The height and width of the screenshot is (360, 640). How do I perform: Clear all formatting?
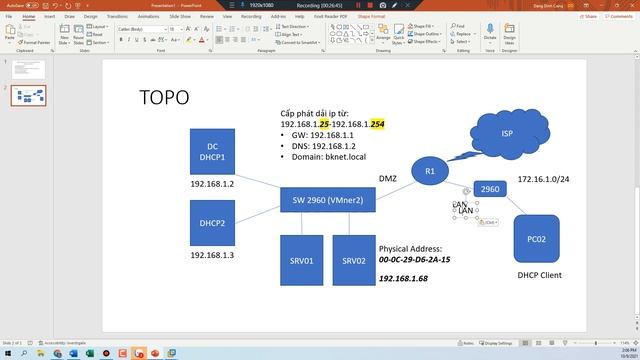click(207, 29)
